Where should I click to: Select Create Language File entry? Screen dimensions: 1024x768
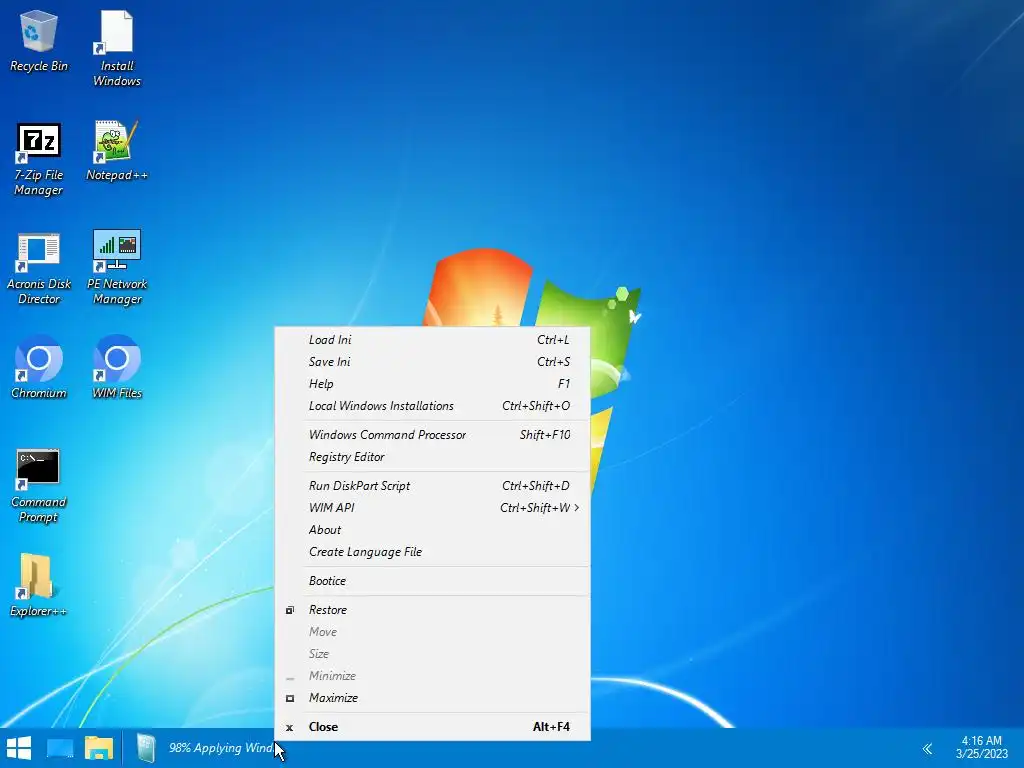(433, 552)
